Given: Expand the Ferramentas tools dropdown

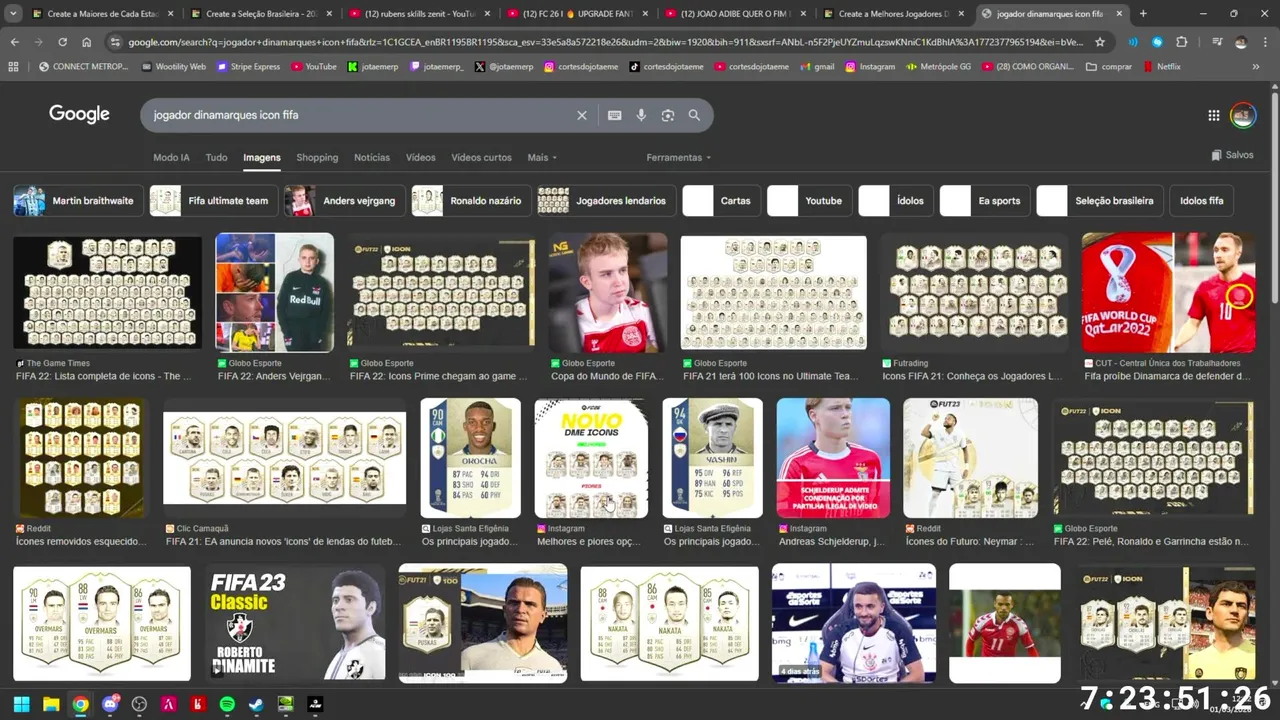Looking at the screenshot, I should (679, 157).
